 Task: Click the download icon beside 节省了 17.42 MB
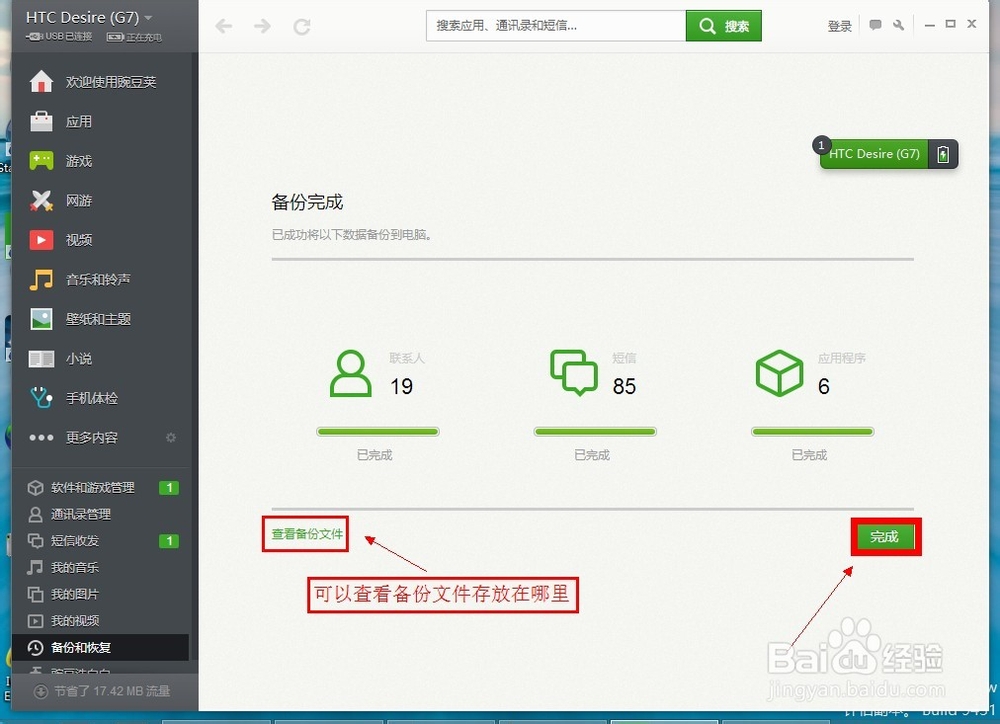click(41, 691)
